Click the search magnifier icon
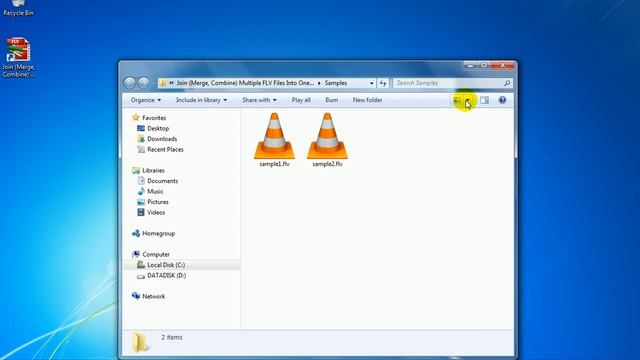 point(507,83)
